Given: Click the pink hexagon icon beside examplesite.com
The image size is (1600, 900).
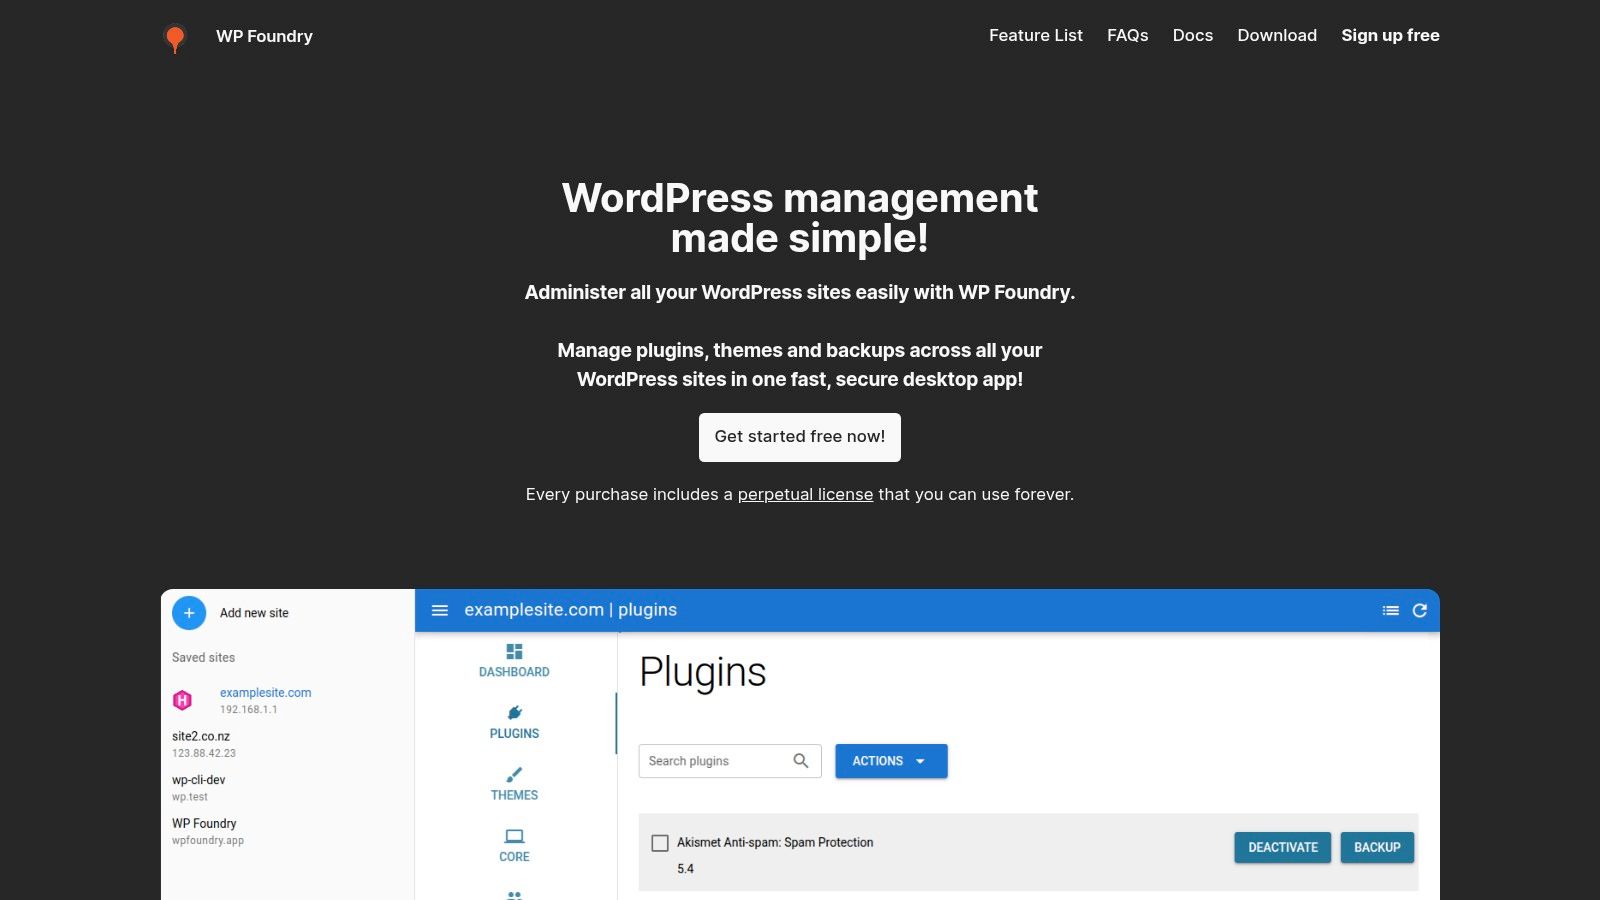Looking at the screenshot, I should (x=182, y=700).
